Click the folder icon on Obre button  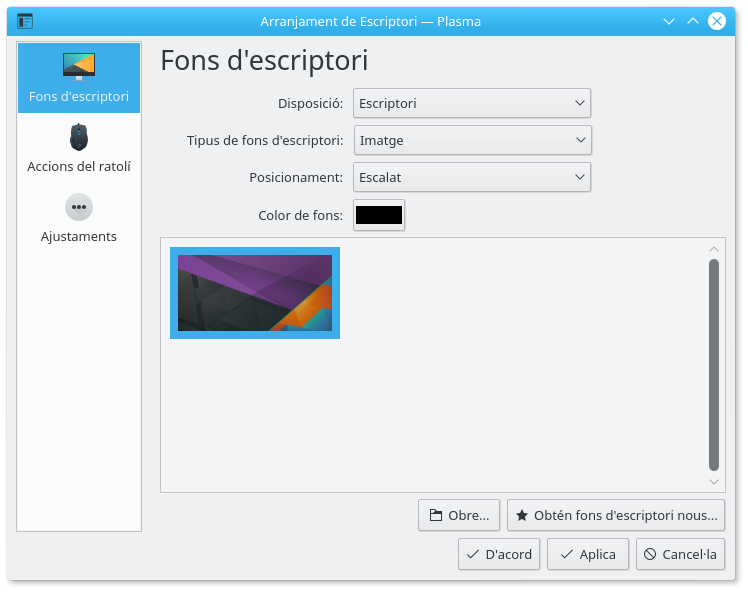pos(435,516)
